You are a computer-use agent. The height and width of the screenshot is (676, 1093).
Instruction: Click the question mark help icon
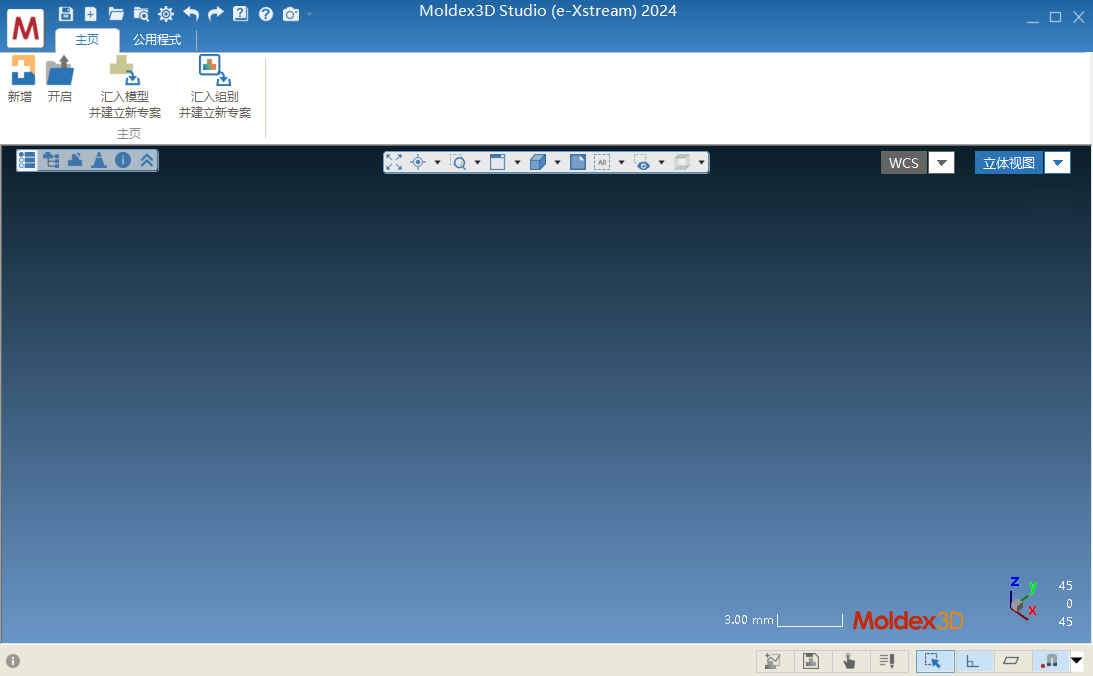pyautogui.click(x=266, y=14)
